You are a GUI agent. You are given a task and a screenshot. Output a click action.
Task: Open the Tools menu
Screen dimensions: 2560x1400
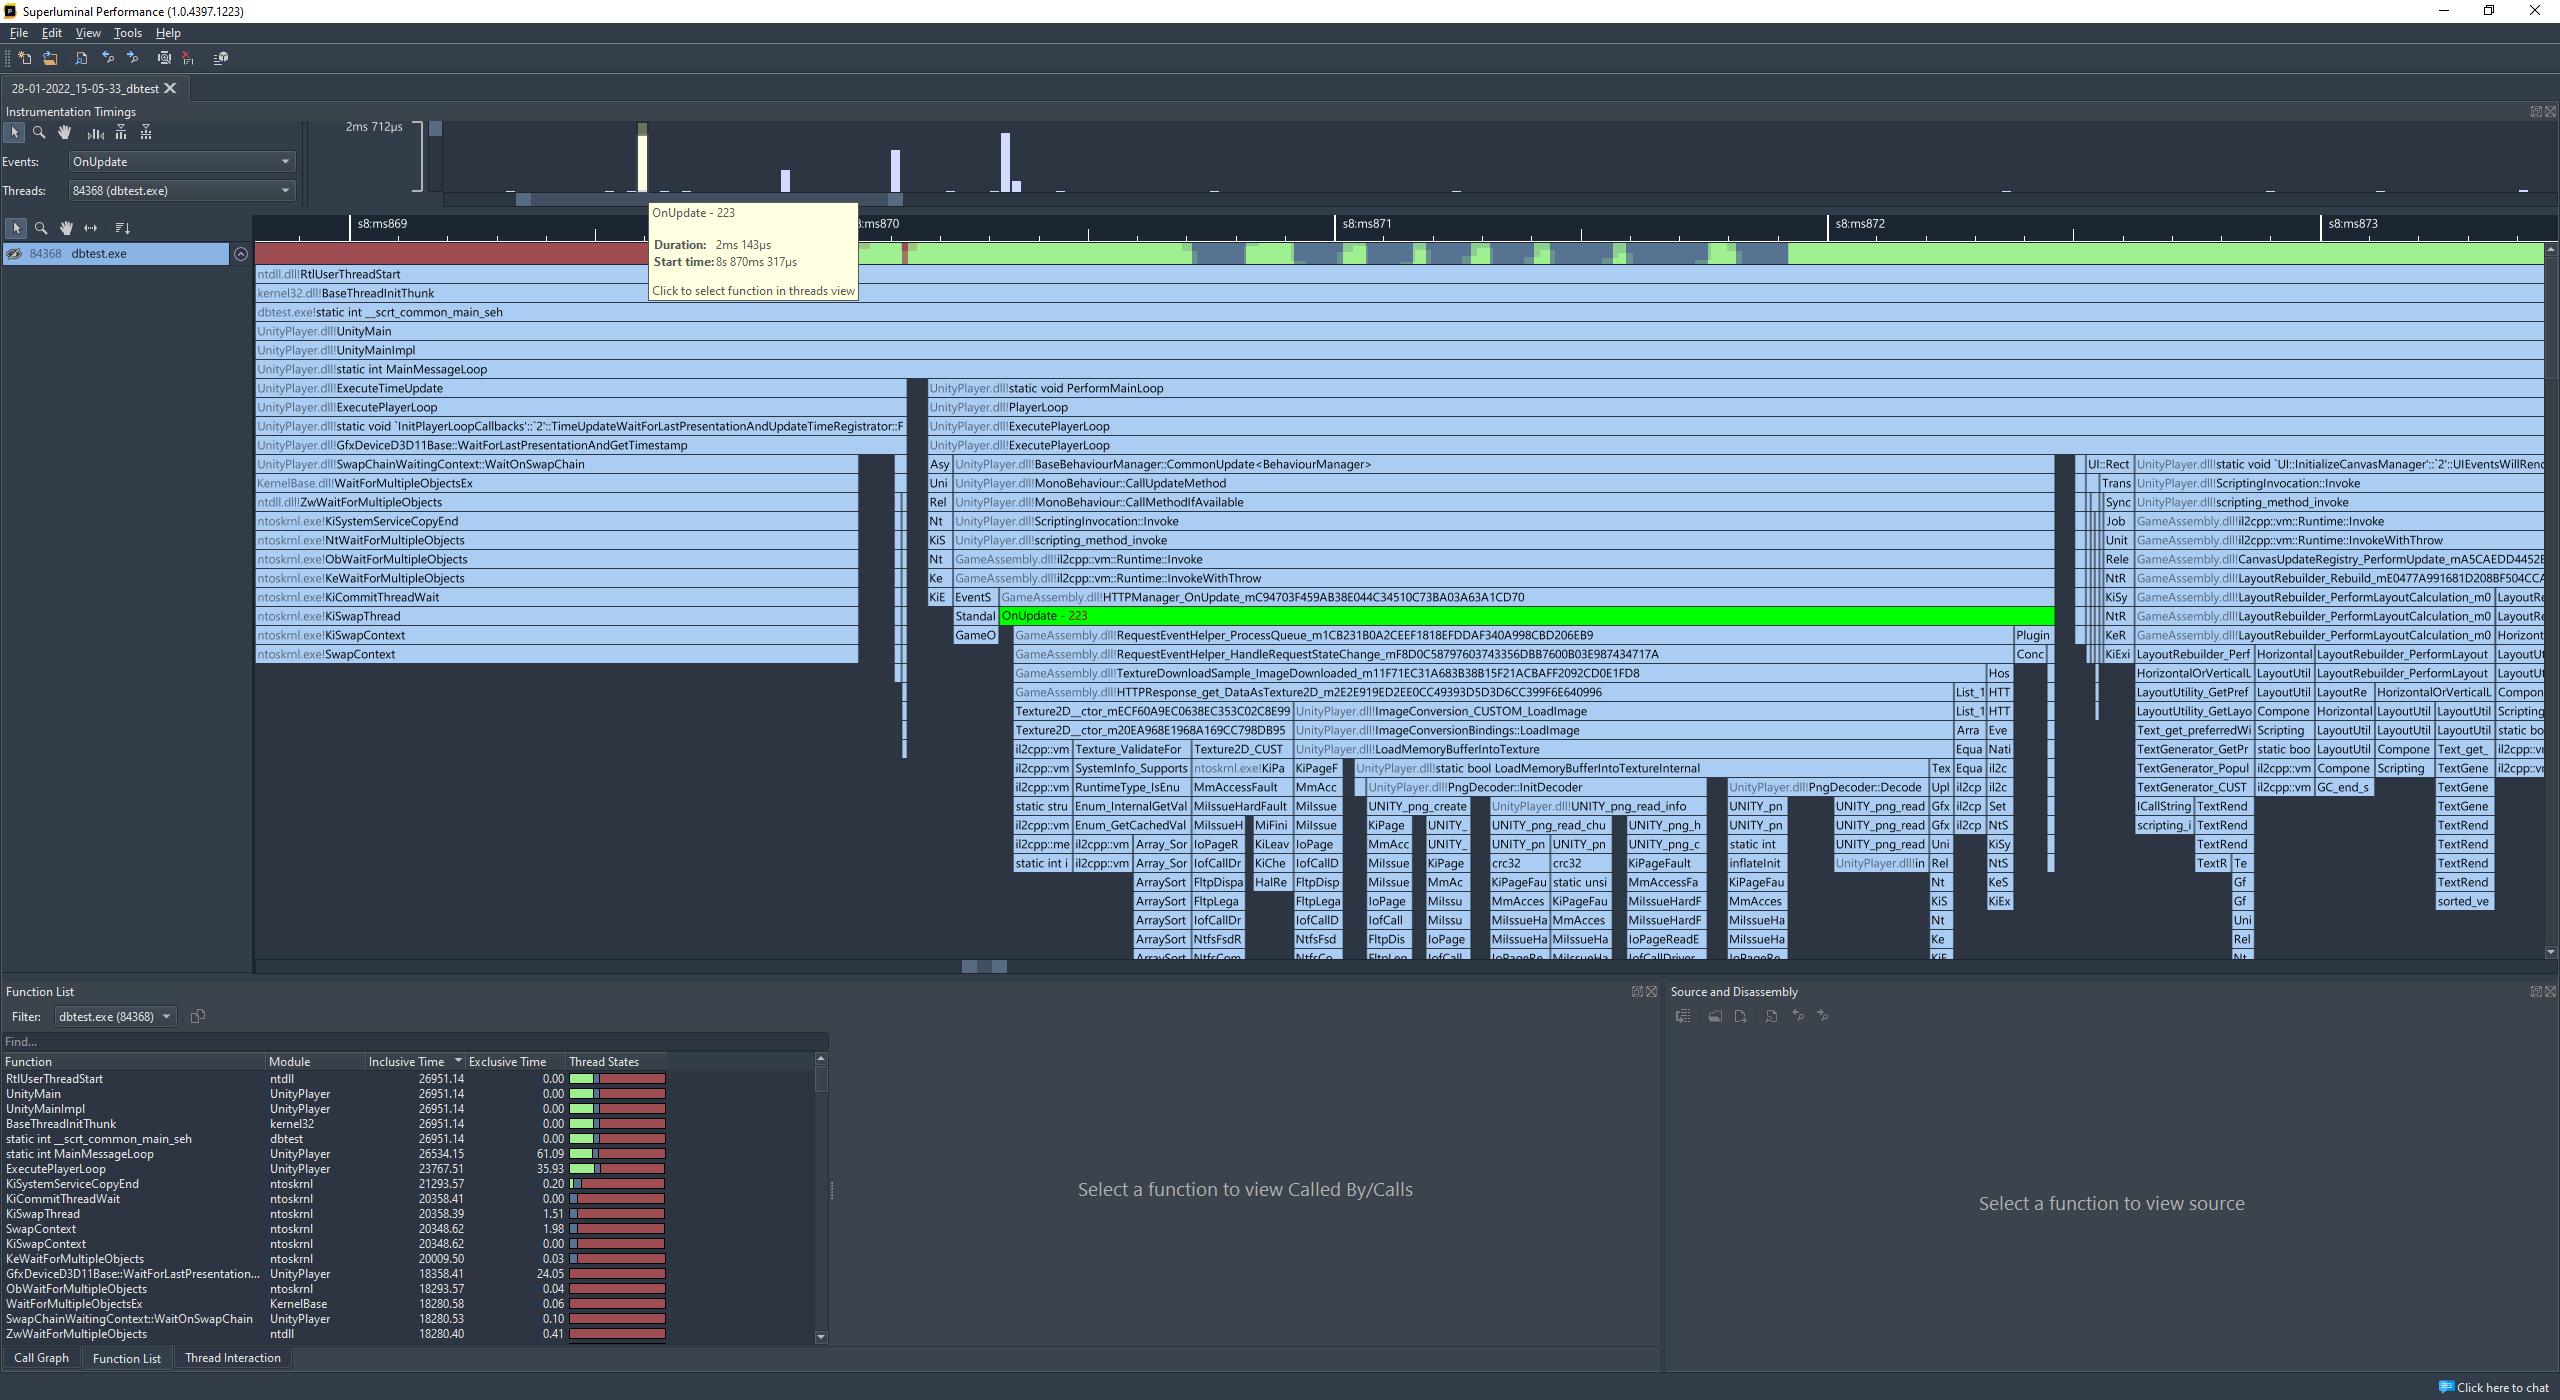click(127, 33)
